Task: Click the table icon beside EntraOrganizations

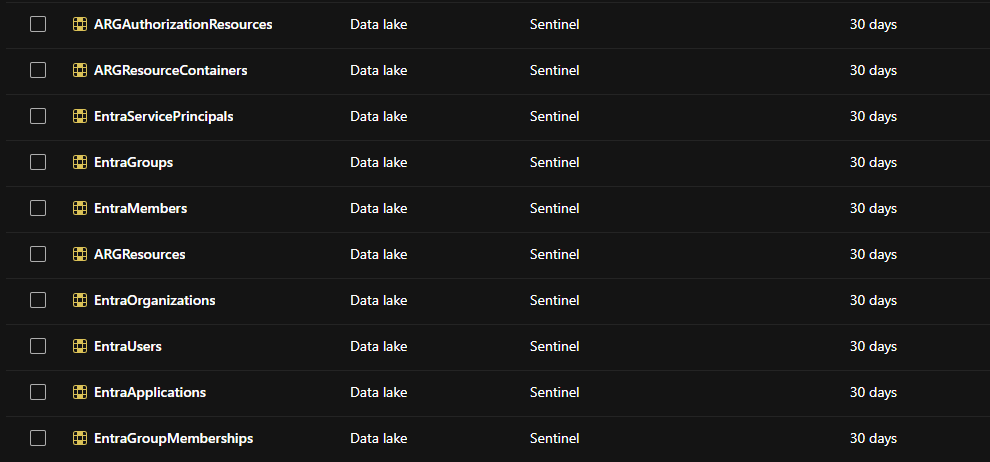Action: coord(80,300)
